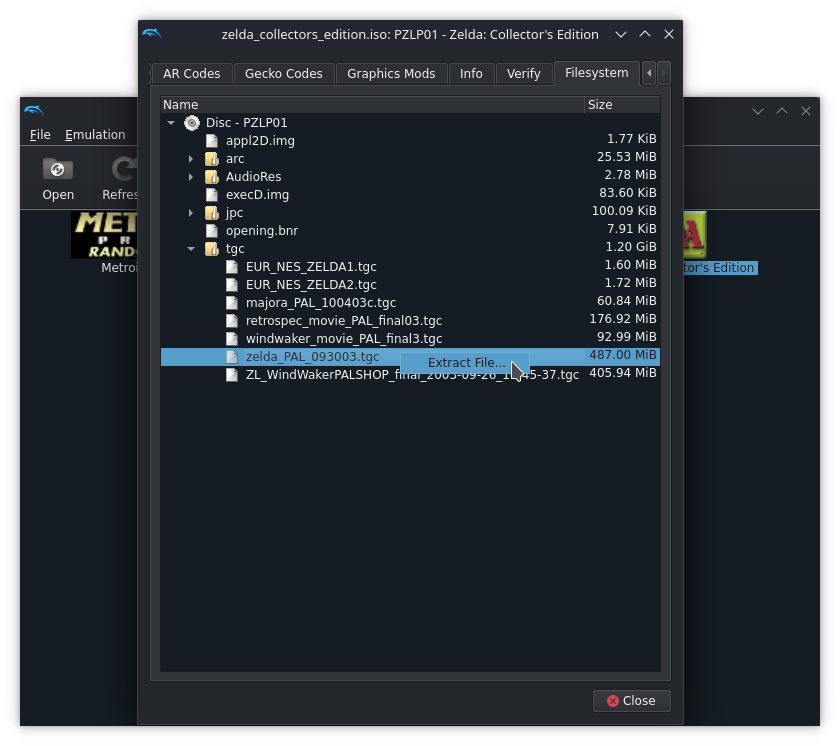Click the Name column header
The width and height of the screenshot is (840, 746).
pos(372,104)
